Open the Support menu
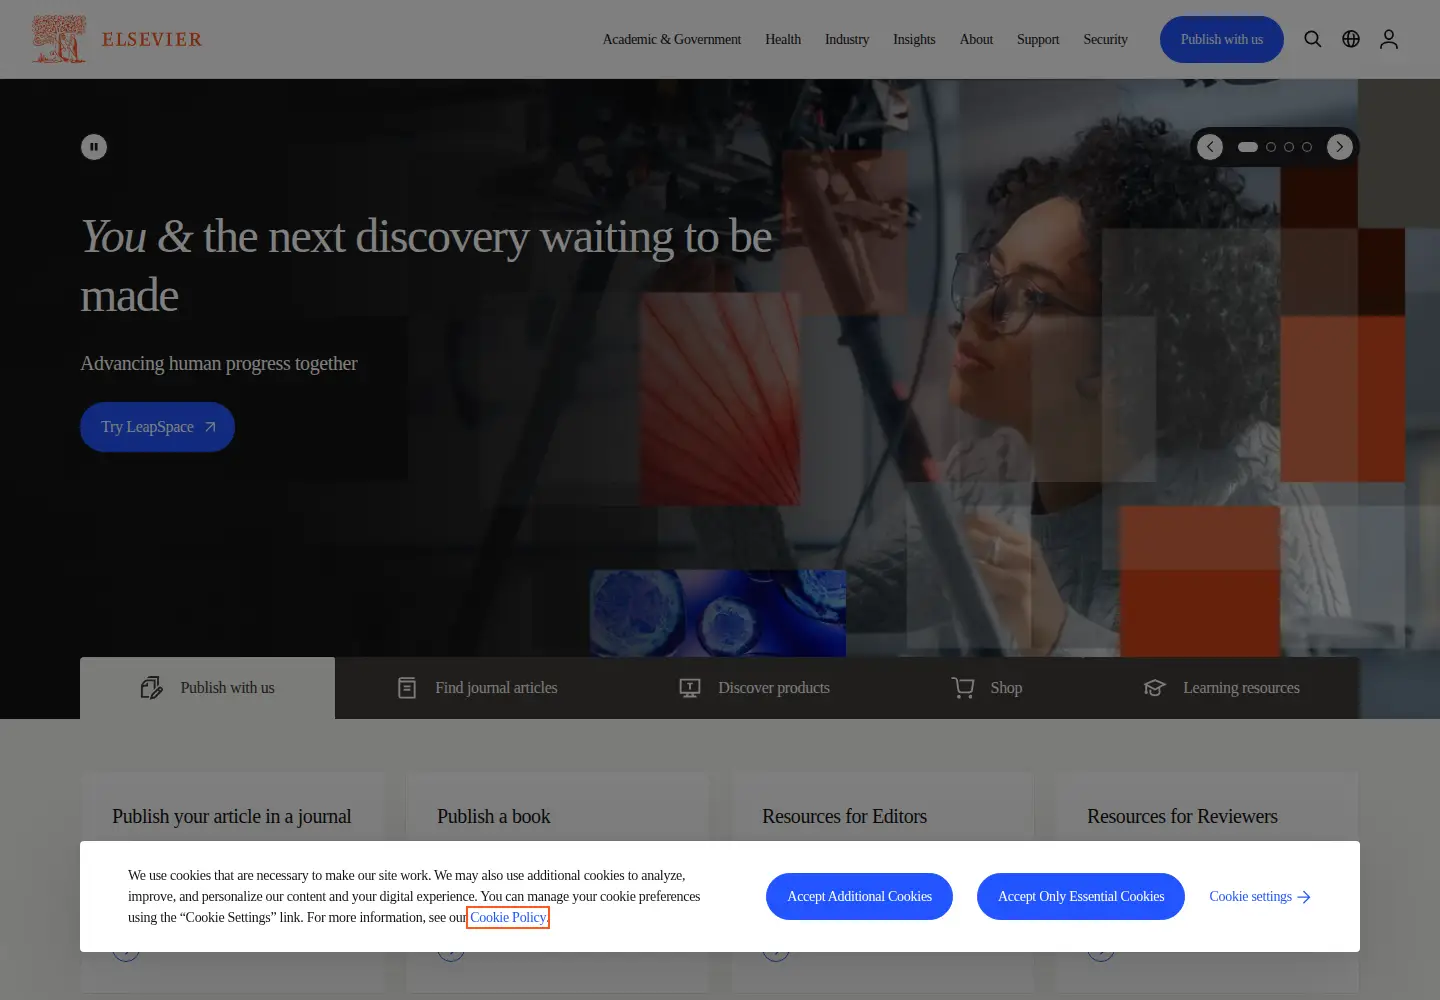This screenshot has height=1000, width=1440. [x=1038, y=39]
